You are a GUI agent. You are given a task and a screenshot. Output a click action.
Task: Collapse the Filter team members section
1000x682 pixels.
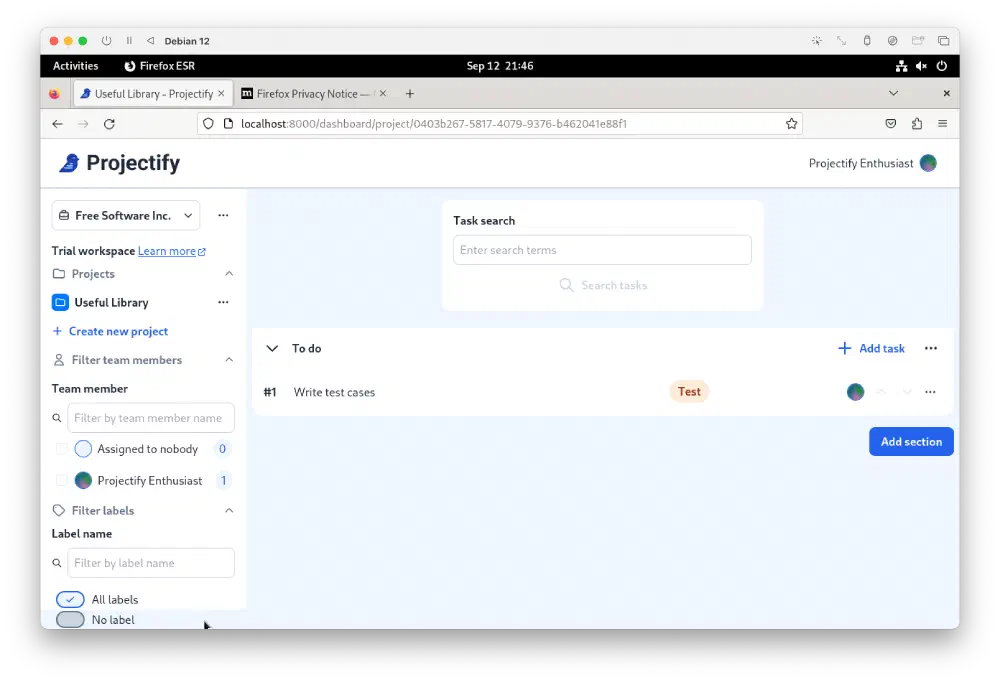[229, 360]
